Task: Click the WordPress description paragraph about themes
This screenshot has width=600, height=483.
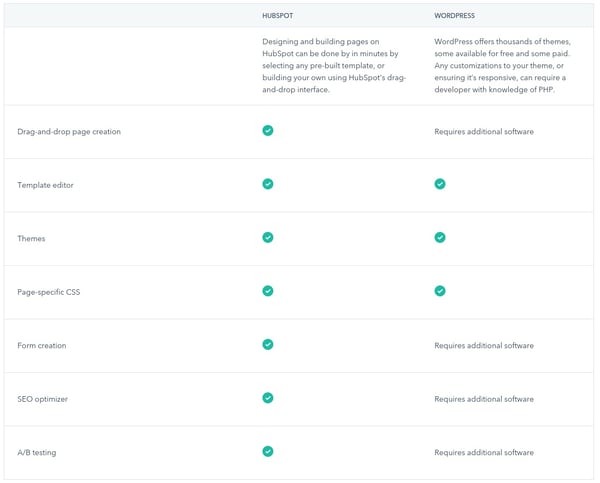Action: point(502,65)
